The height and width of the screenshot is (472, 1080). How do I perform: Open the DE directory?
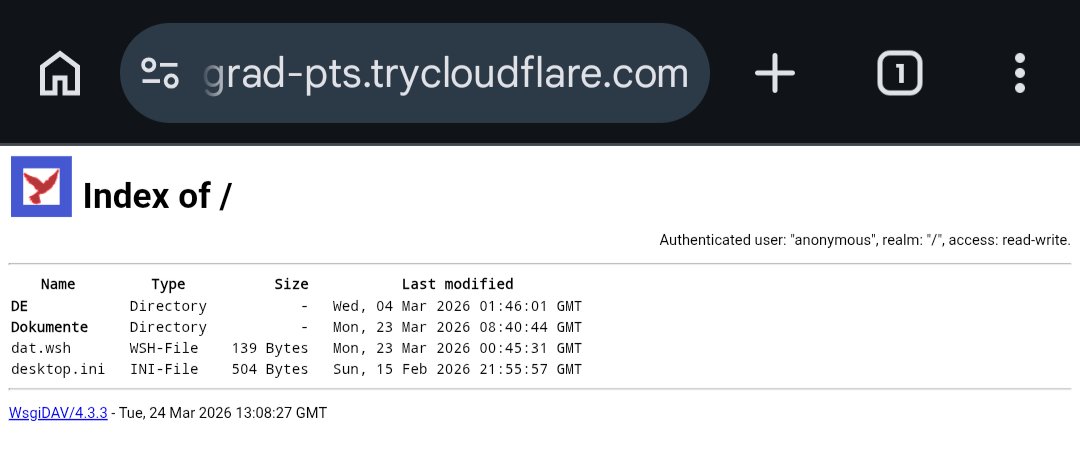point(20,306)
